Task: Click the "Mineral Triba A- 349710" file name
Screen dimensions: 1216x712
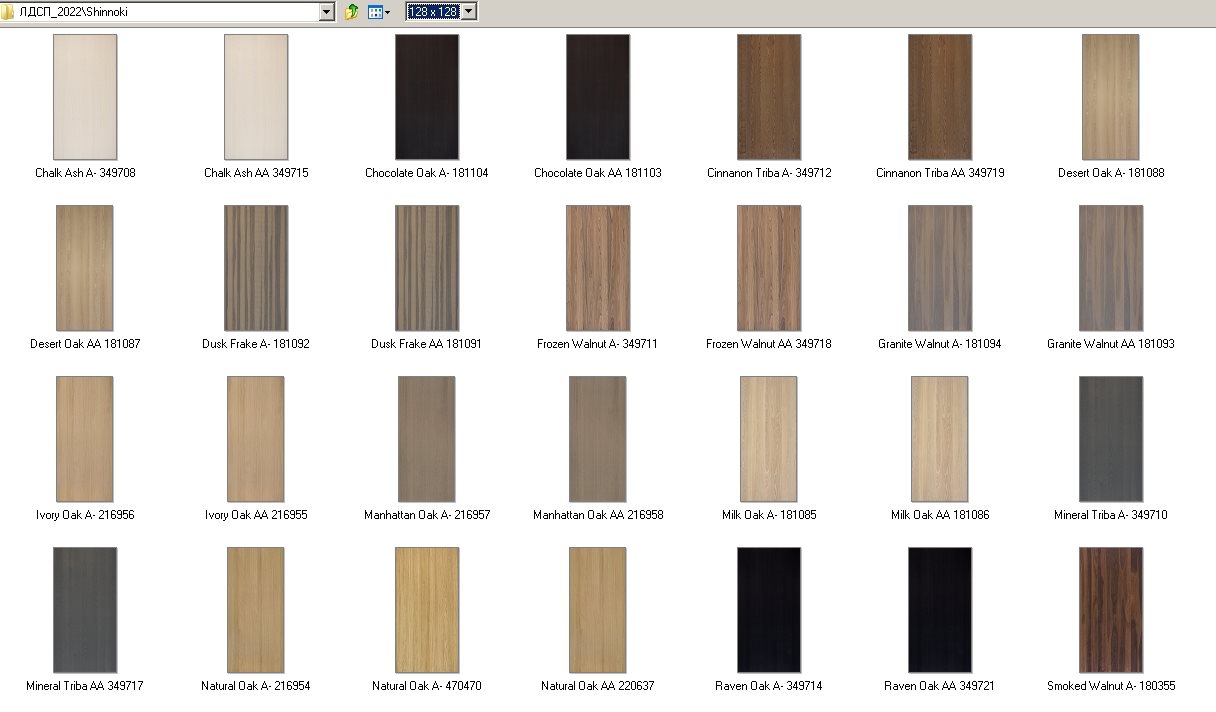Action: 1111,515
